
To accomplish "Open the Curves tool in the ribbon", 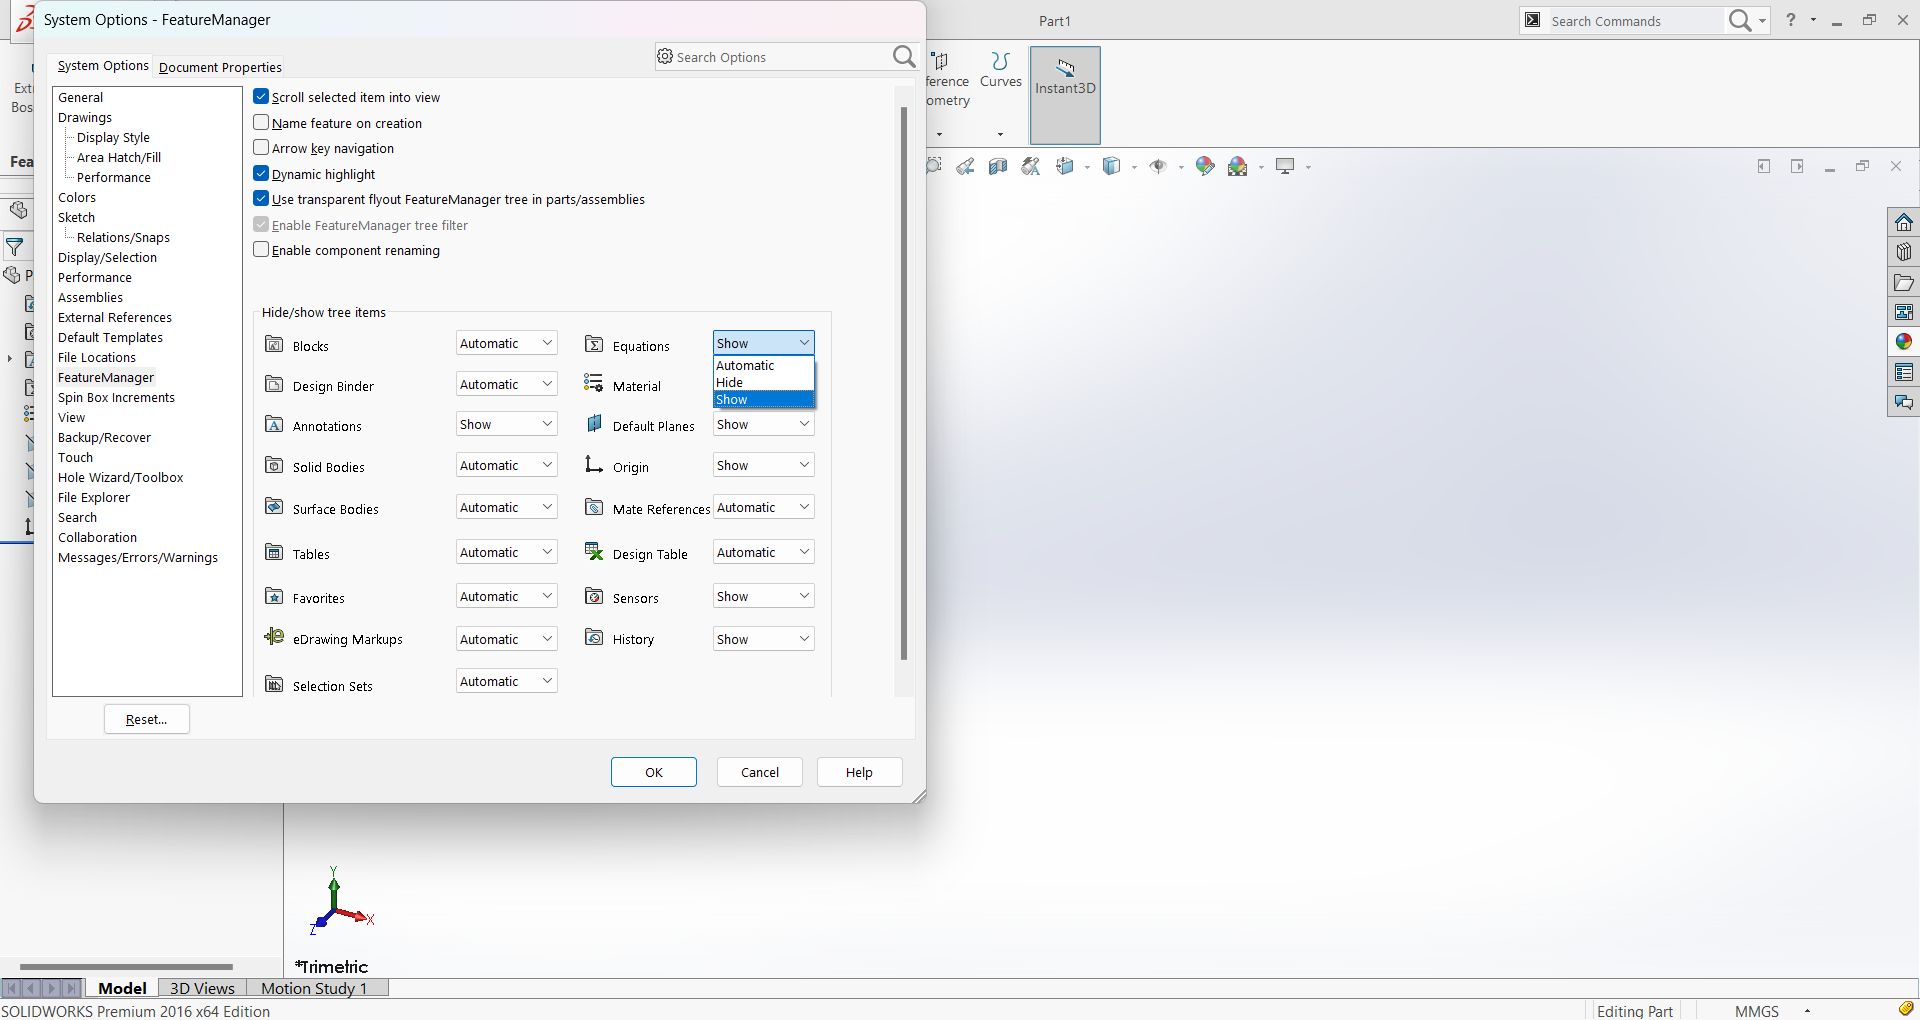I will tap(1000, 70).
